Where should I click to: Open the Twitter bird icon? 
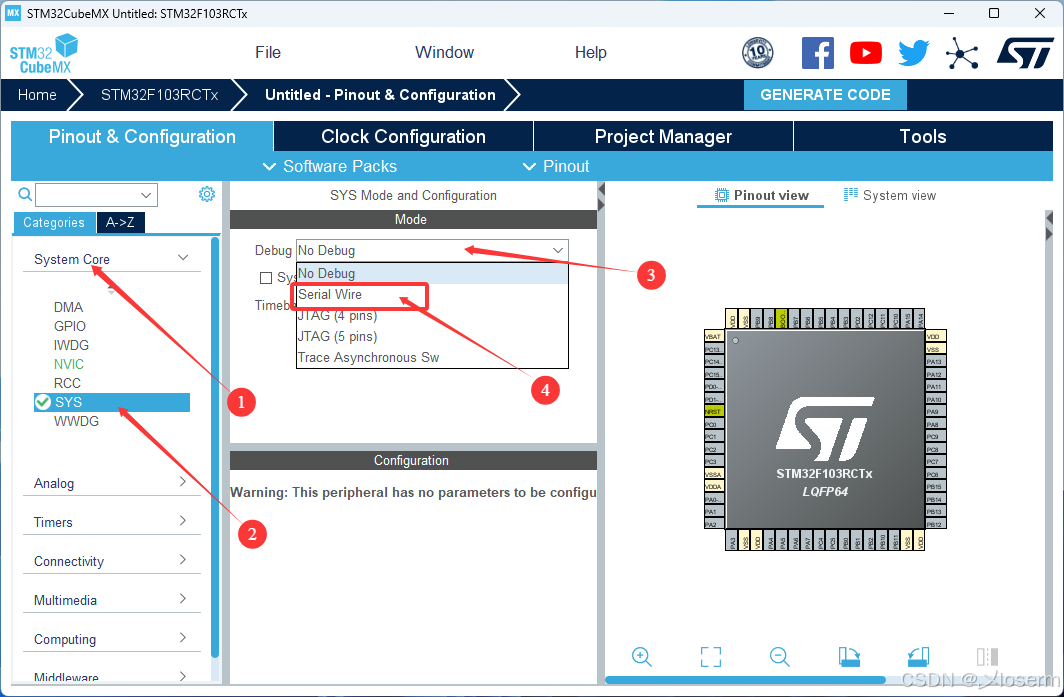(913, 53)
